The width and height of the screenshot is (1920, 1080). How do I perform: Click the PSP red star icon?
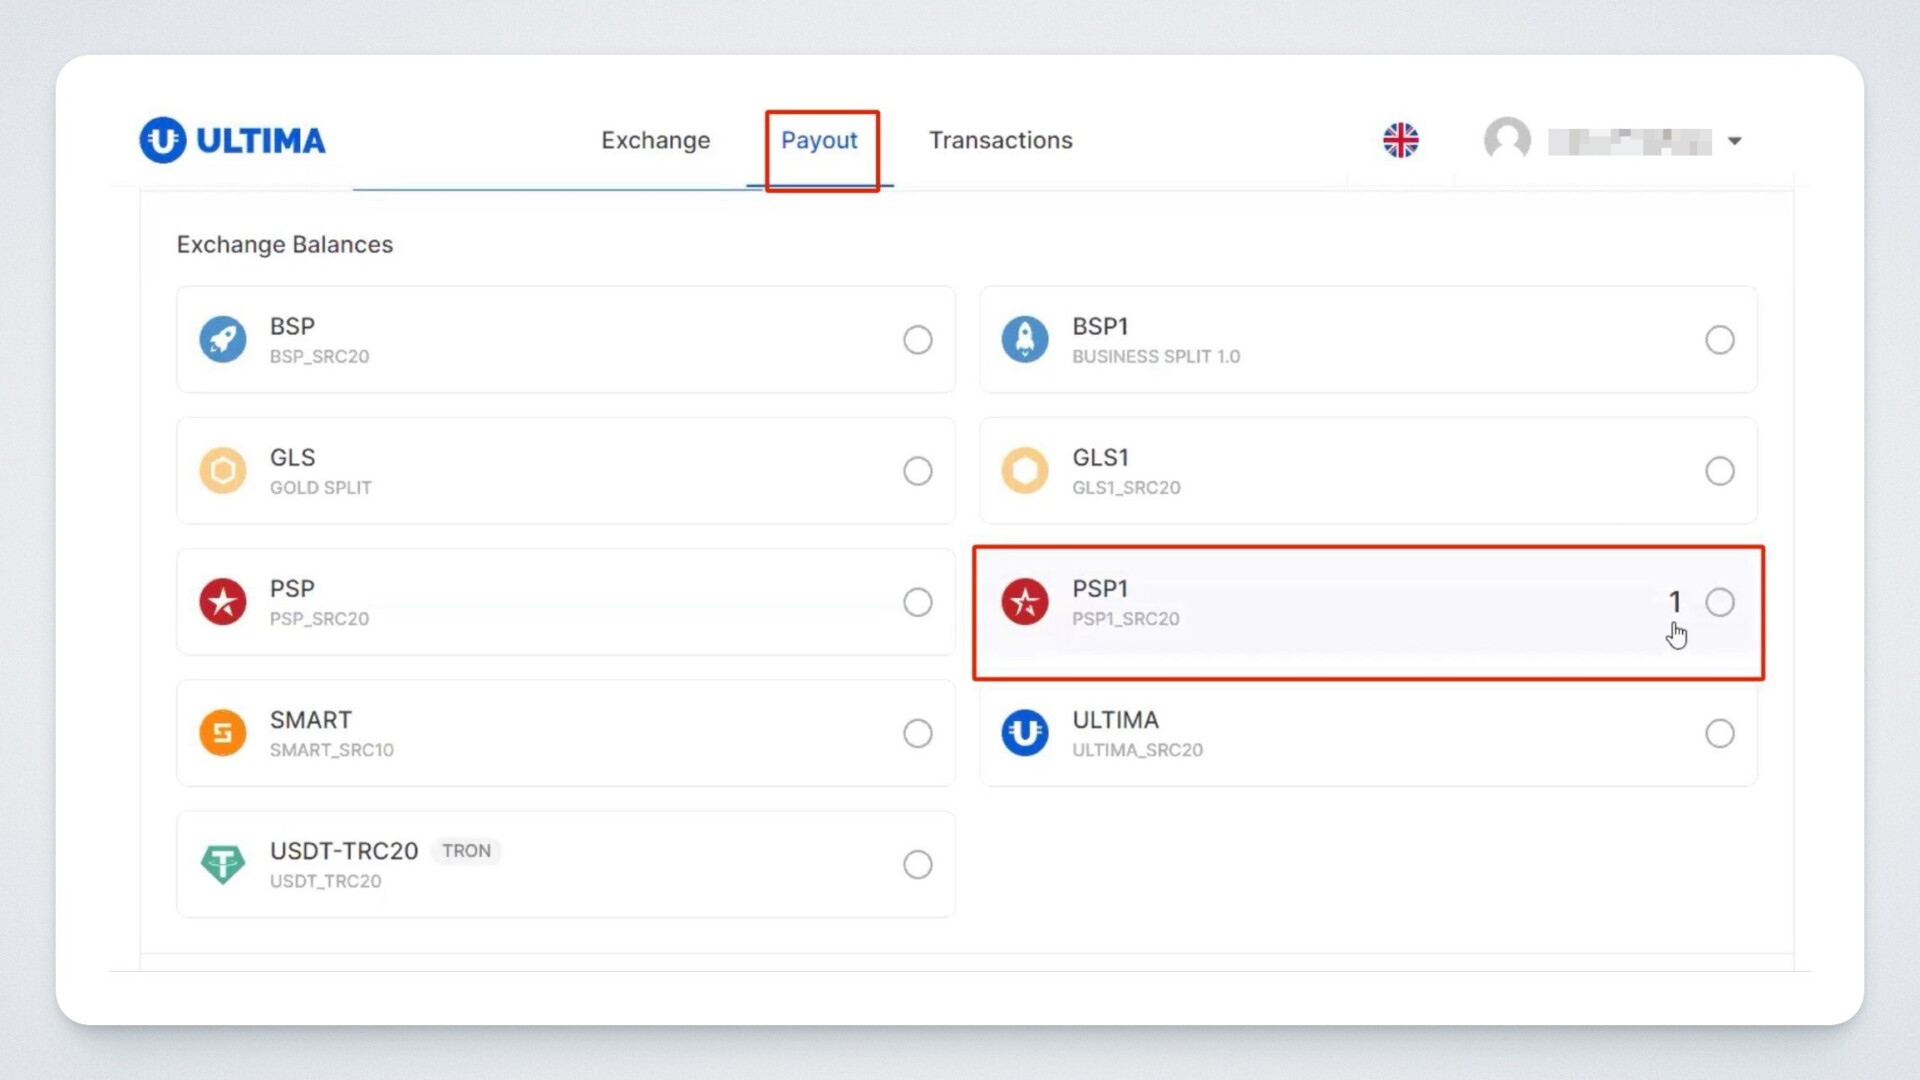pyautogui.click(x=222, y=602)
